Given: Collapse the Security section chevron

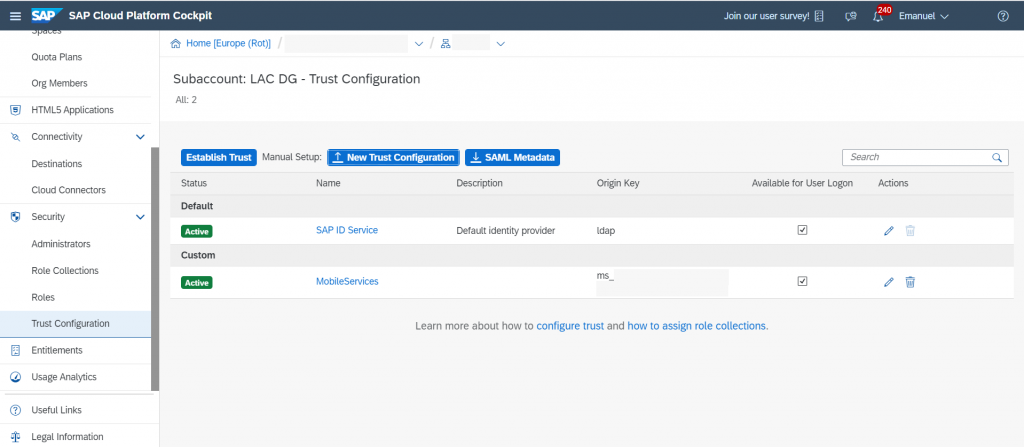Looking at the screenshot, I should click(x=140, y=217).
